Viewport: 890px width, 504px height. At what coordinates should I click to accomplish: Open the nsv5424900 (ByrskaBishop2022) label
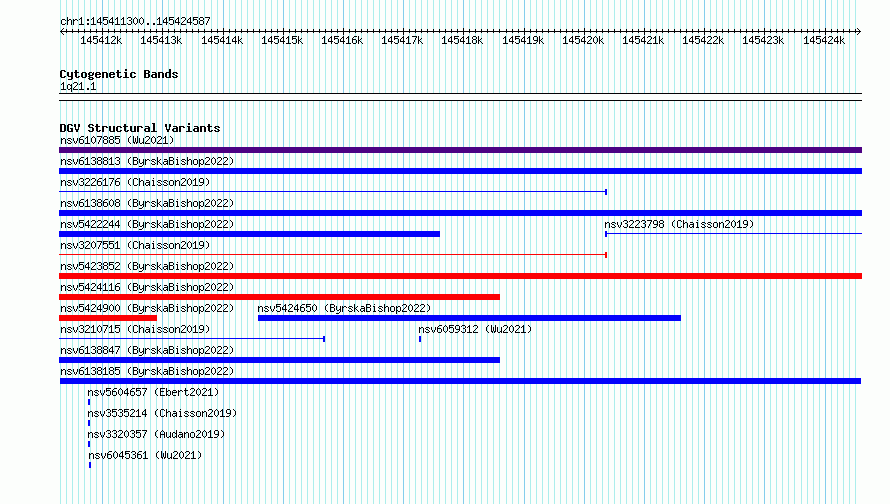(147, 308)
